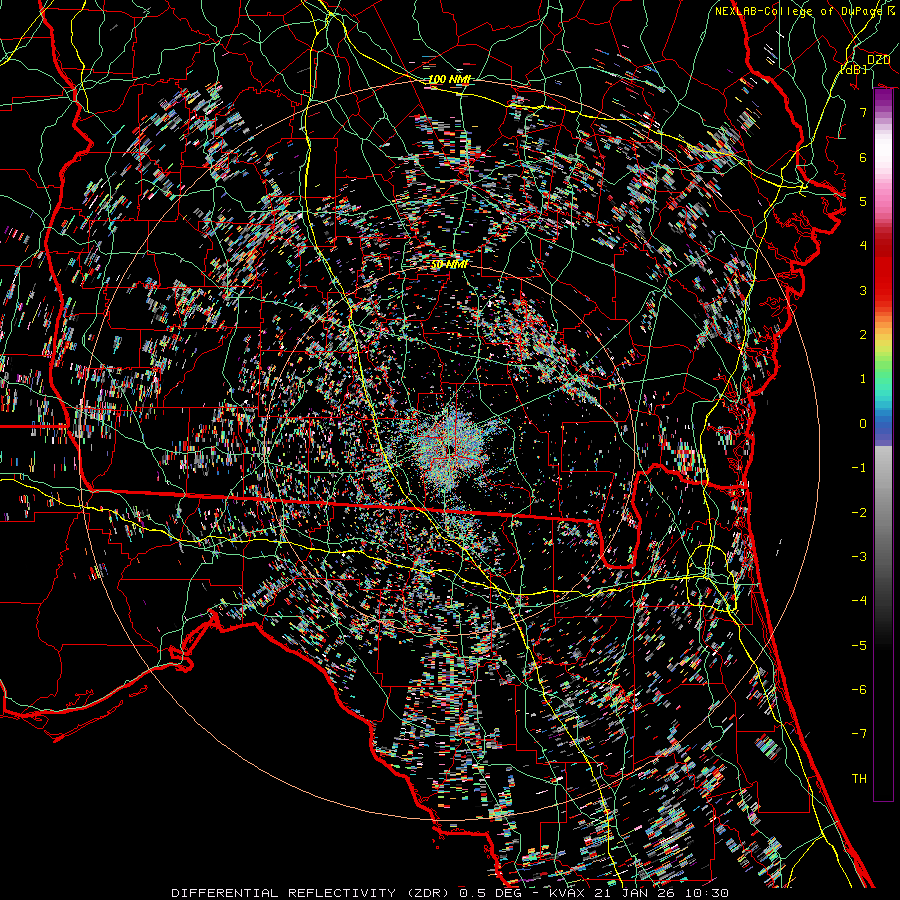900x900 pixels.
Task: Click the "100 NMI" range ring label
Action: [449, 79]
